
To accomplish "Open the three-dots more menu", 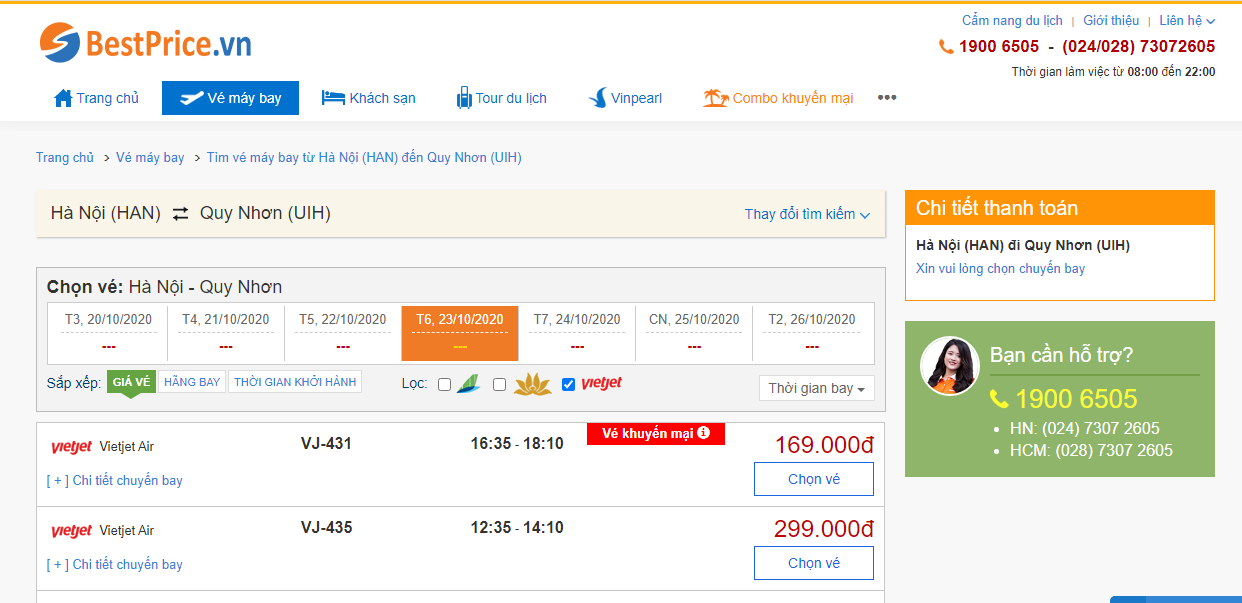I will coord(887,98).
